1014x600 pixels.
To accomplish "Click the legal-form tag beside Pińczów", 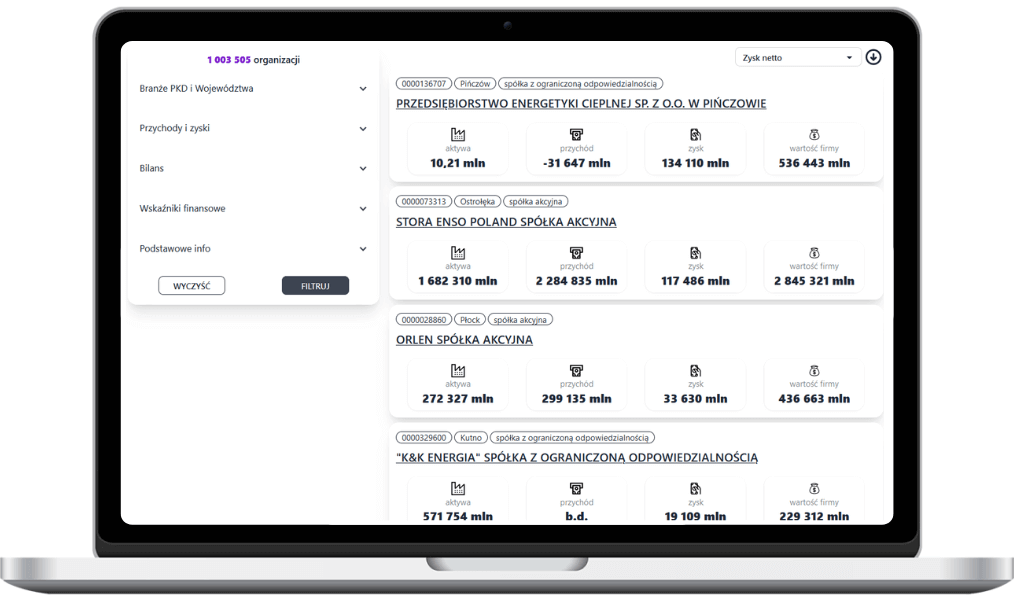I will 581,83.
